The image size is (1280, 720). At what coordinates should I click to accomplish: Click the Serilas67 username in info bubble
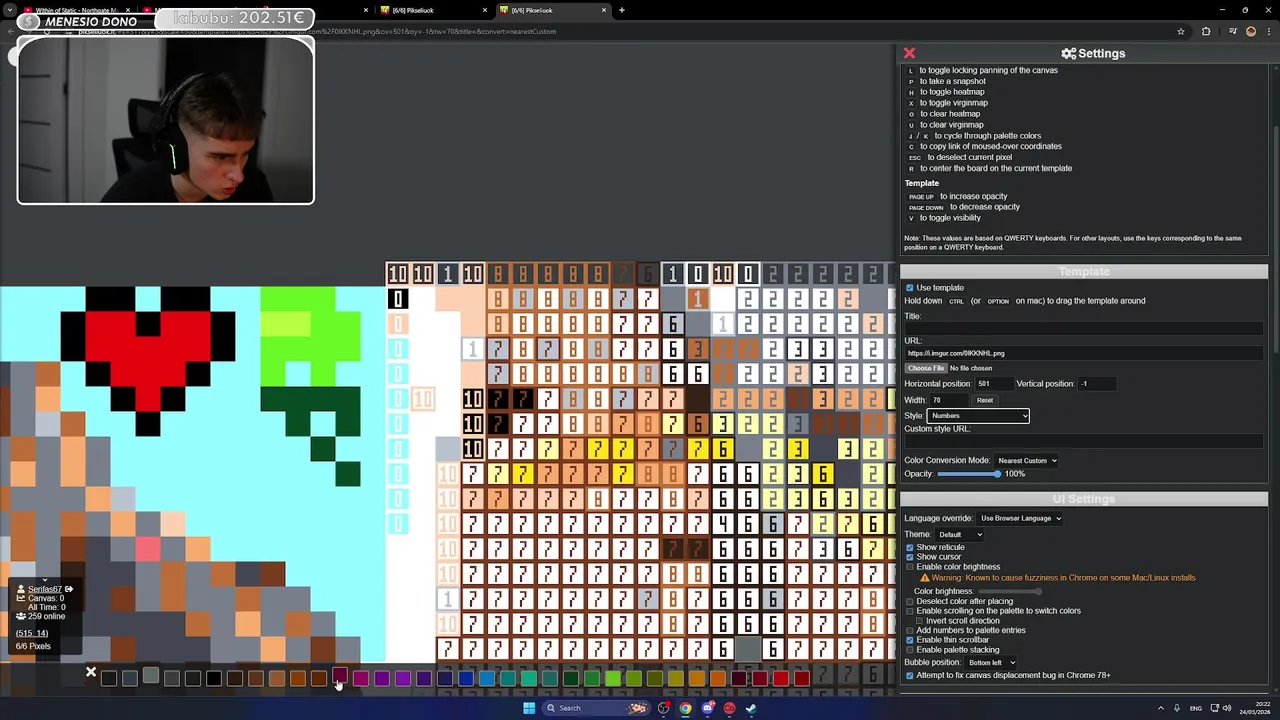point(45,589)
